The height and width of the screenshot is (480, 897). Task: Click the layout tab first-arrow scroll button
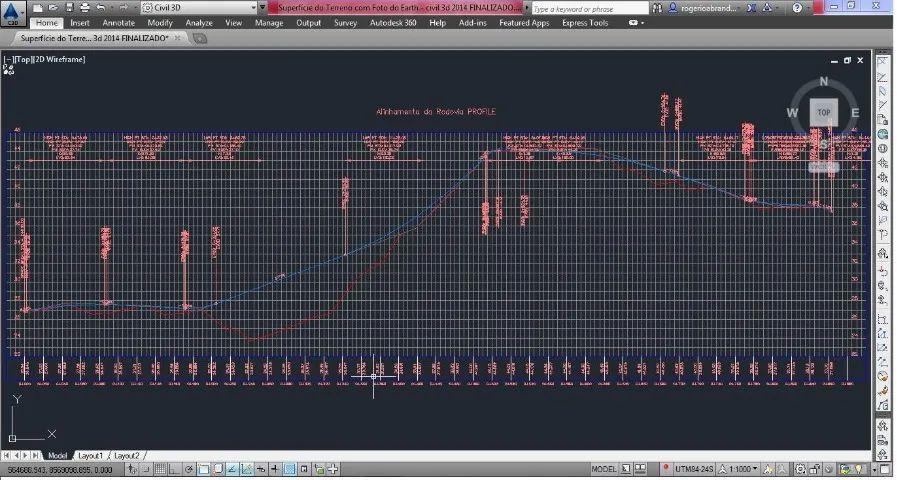coord(6,455)
